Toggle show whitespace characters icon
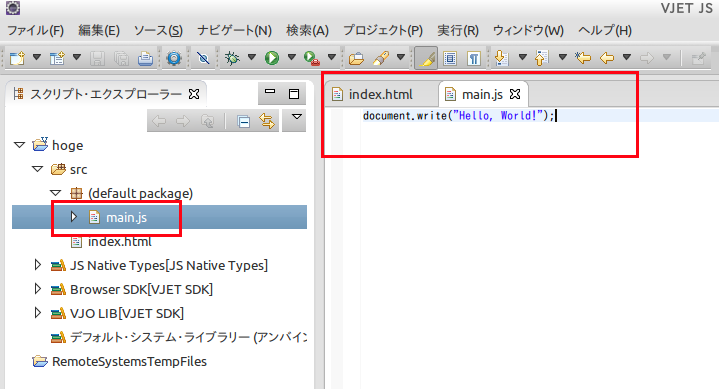 coord(474,58)
